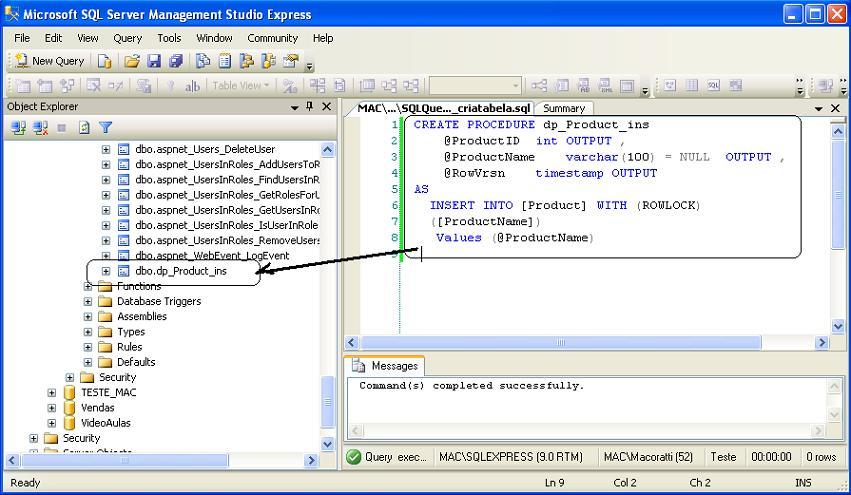Open the Object Explorer window position dropdown
851x495 pixels.
pyautogui.click(x=294, y=107)
